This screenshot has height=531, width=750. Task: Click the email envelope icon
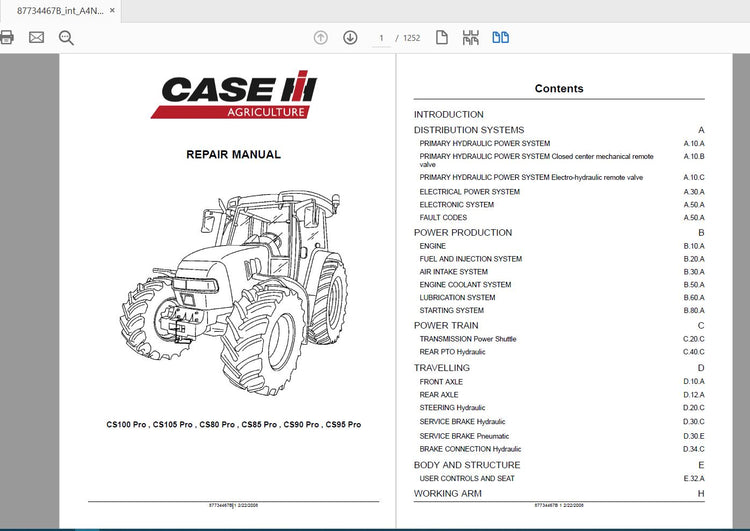(36, 37)
